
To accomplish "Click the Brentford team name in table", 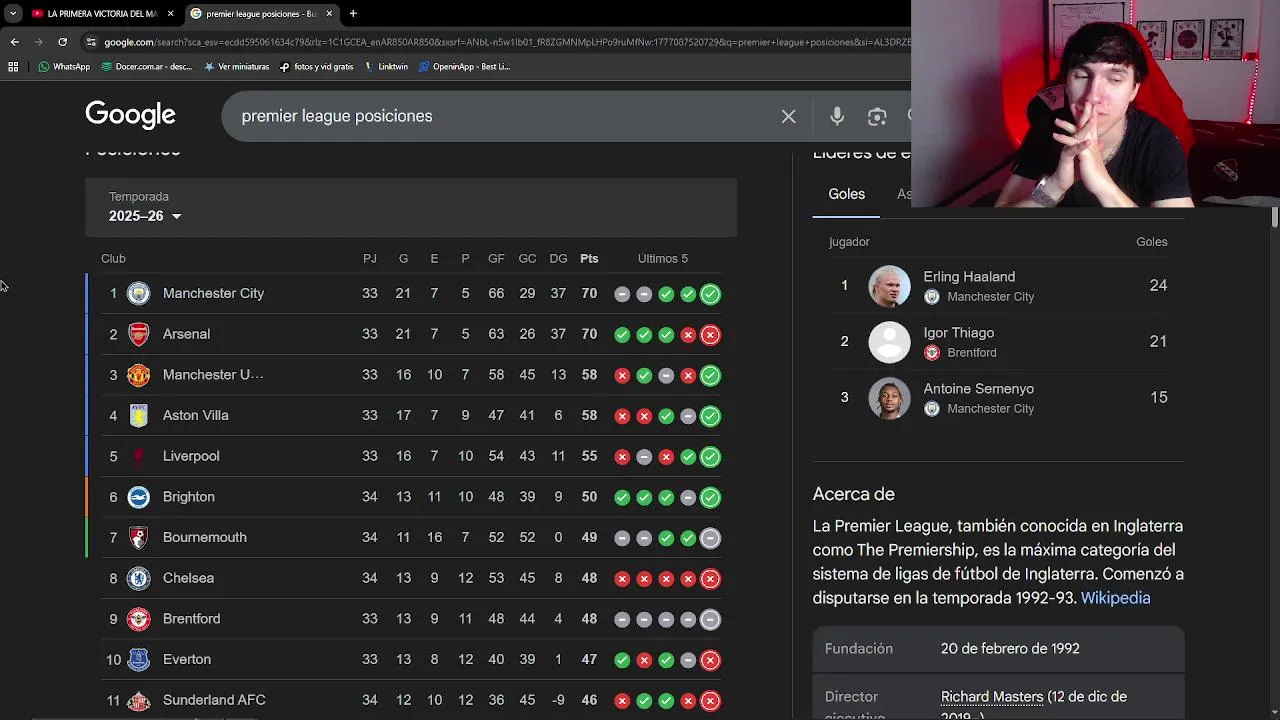I will point(191,619).
